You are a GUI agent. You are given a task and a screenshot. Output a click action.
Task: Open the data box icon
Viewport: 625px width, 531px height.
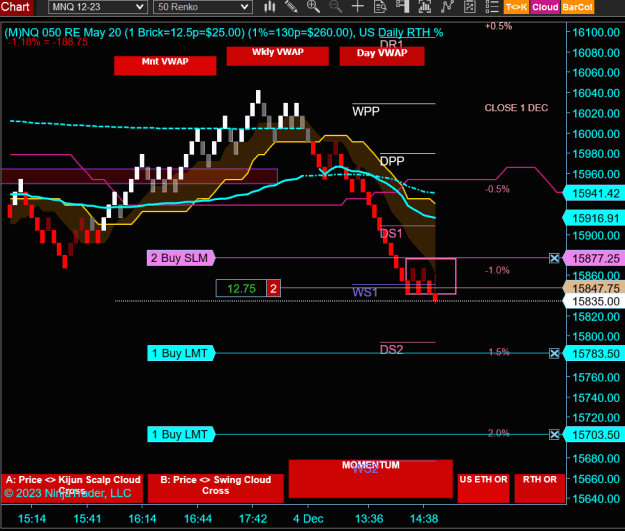click(x=380, y=6)
